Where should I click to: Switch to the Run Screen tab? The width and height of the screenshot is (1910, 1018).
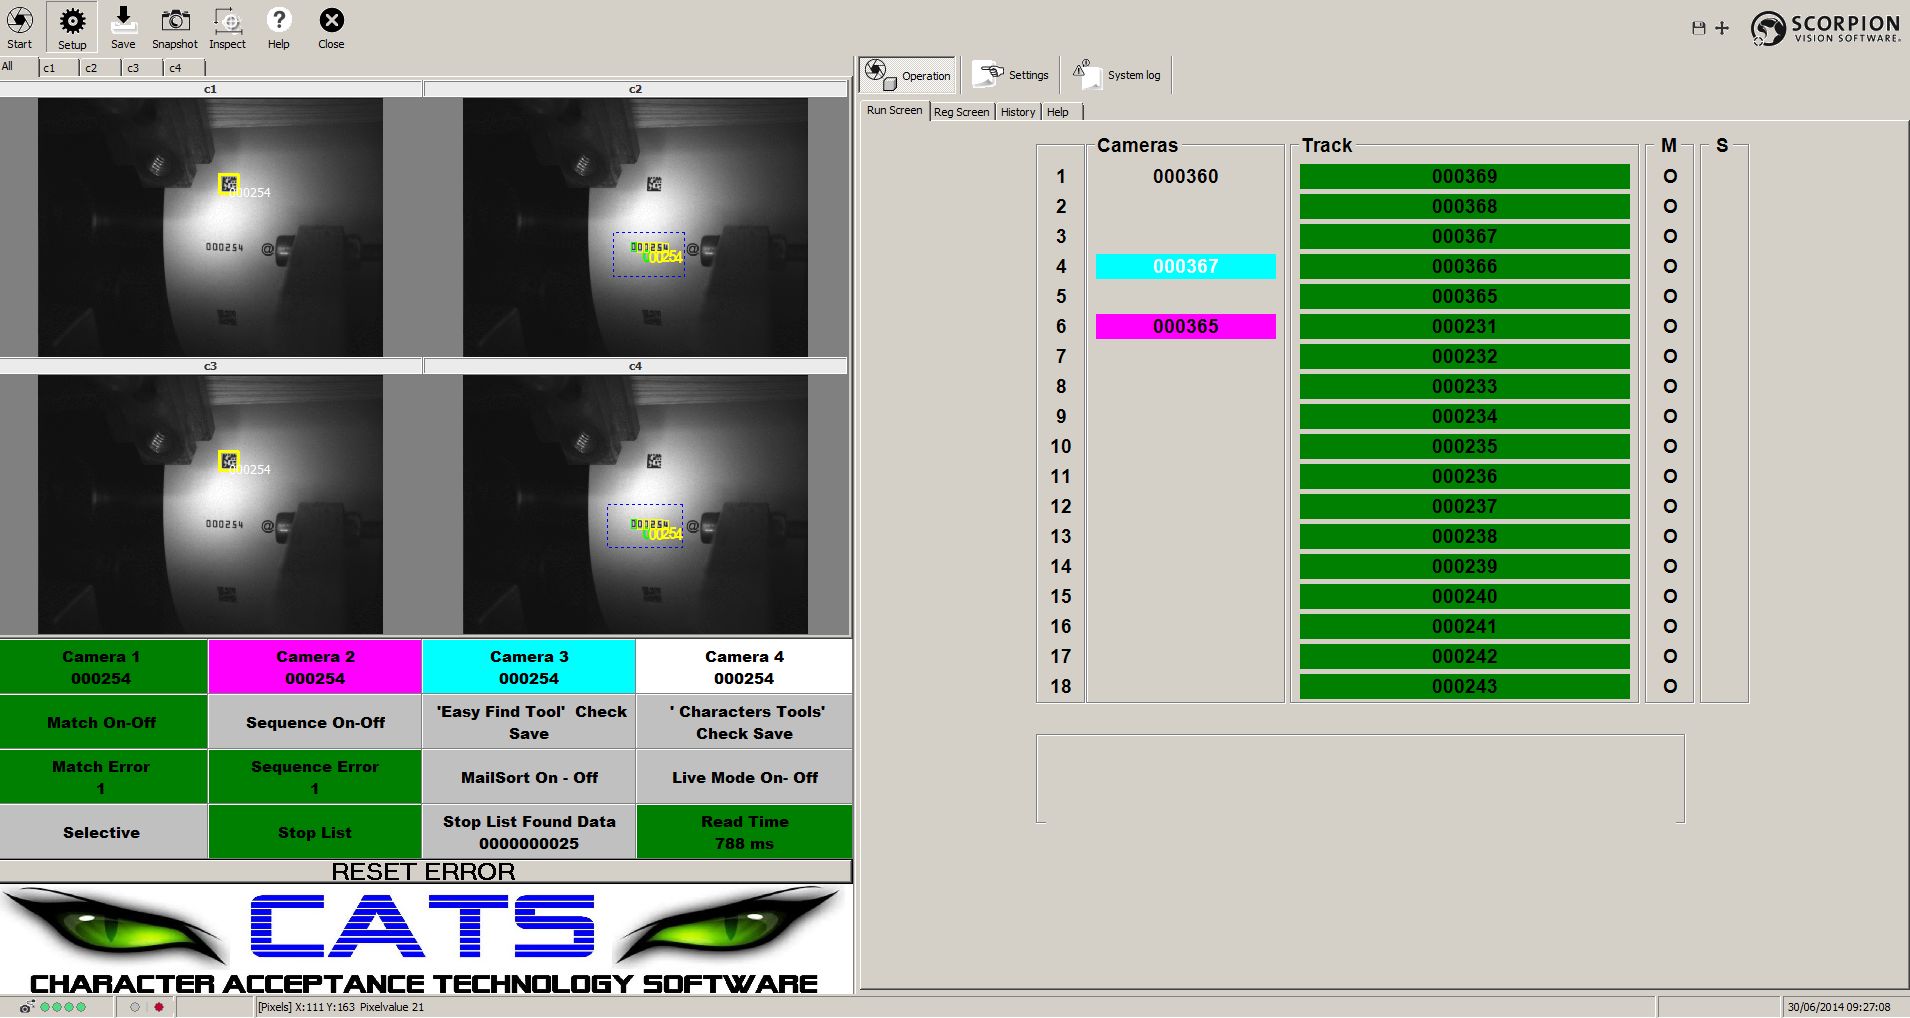click(894, 111)
